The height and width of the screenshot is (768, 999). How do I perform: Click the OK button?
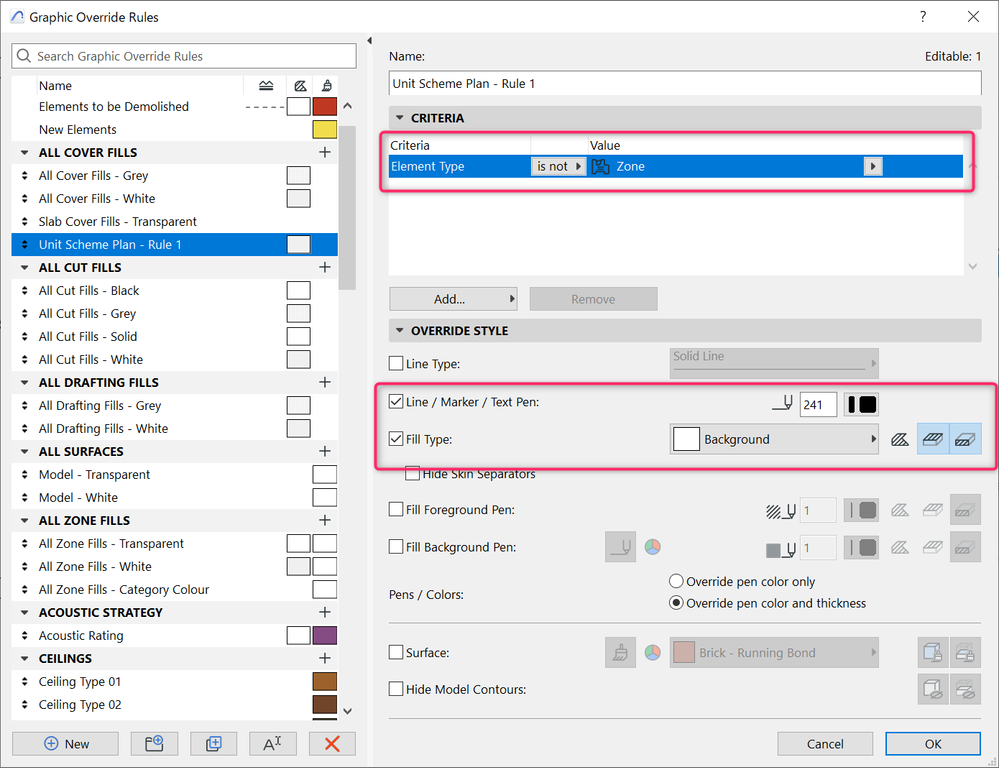933,744
